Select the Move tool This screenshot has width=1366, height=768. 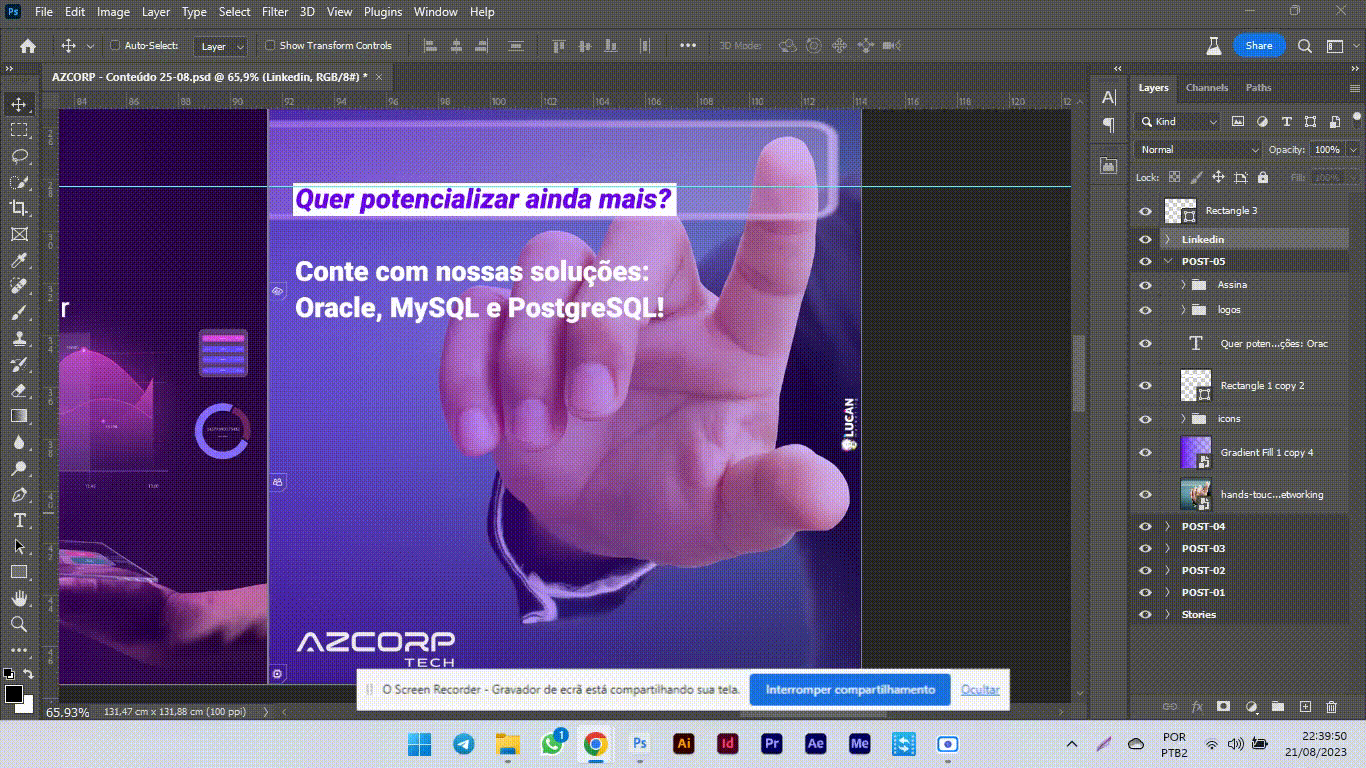(18, 104)
